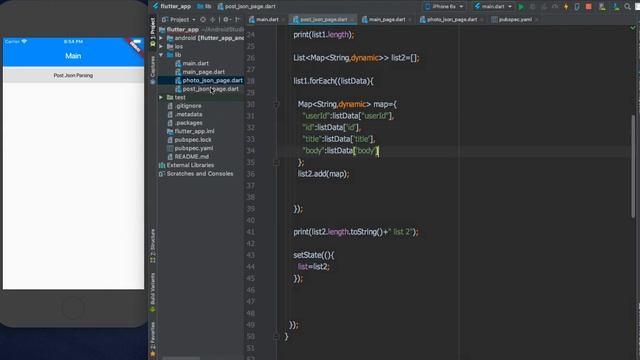Click the Flutter attach phone icon
This screenshot has width=640, height=360.
577,7
